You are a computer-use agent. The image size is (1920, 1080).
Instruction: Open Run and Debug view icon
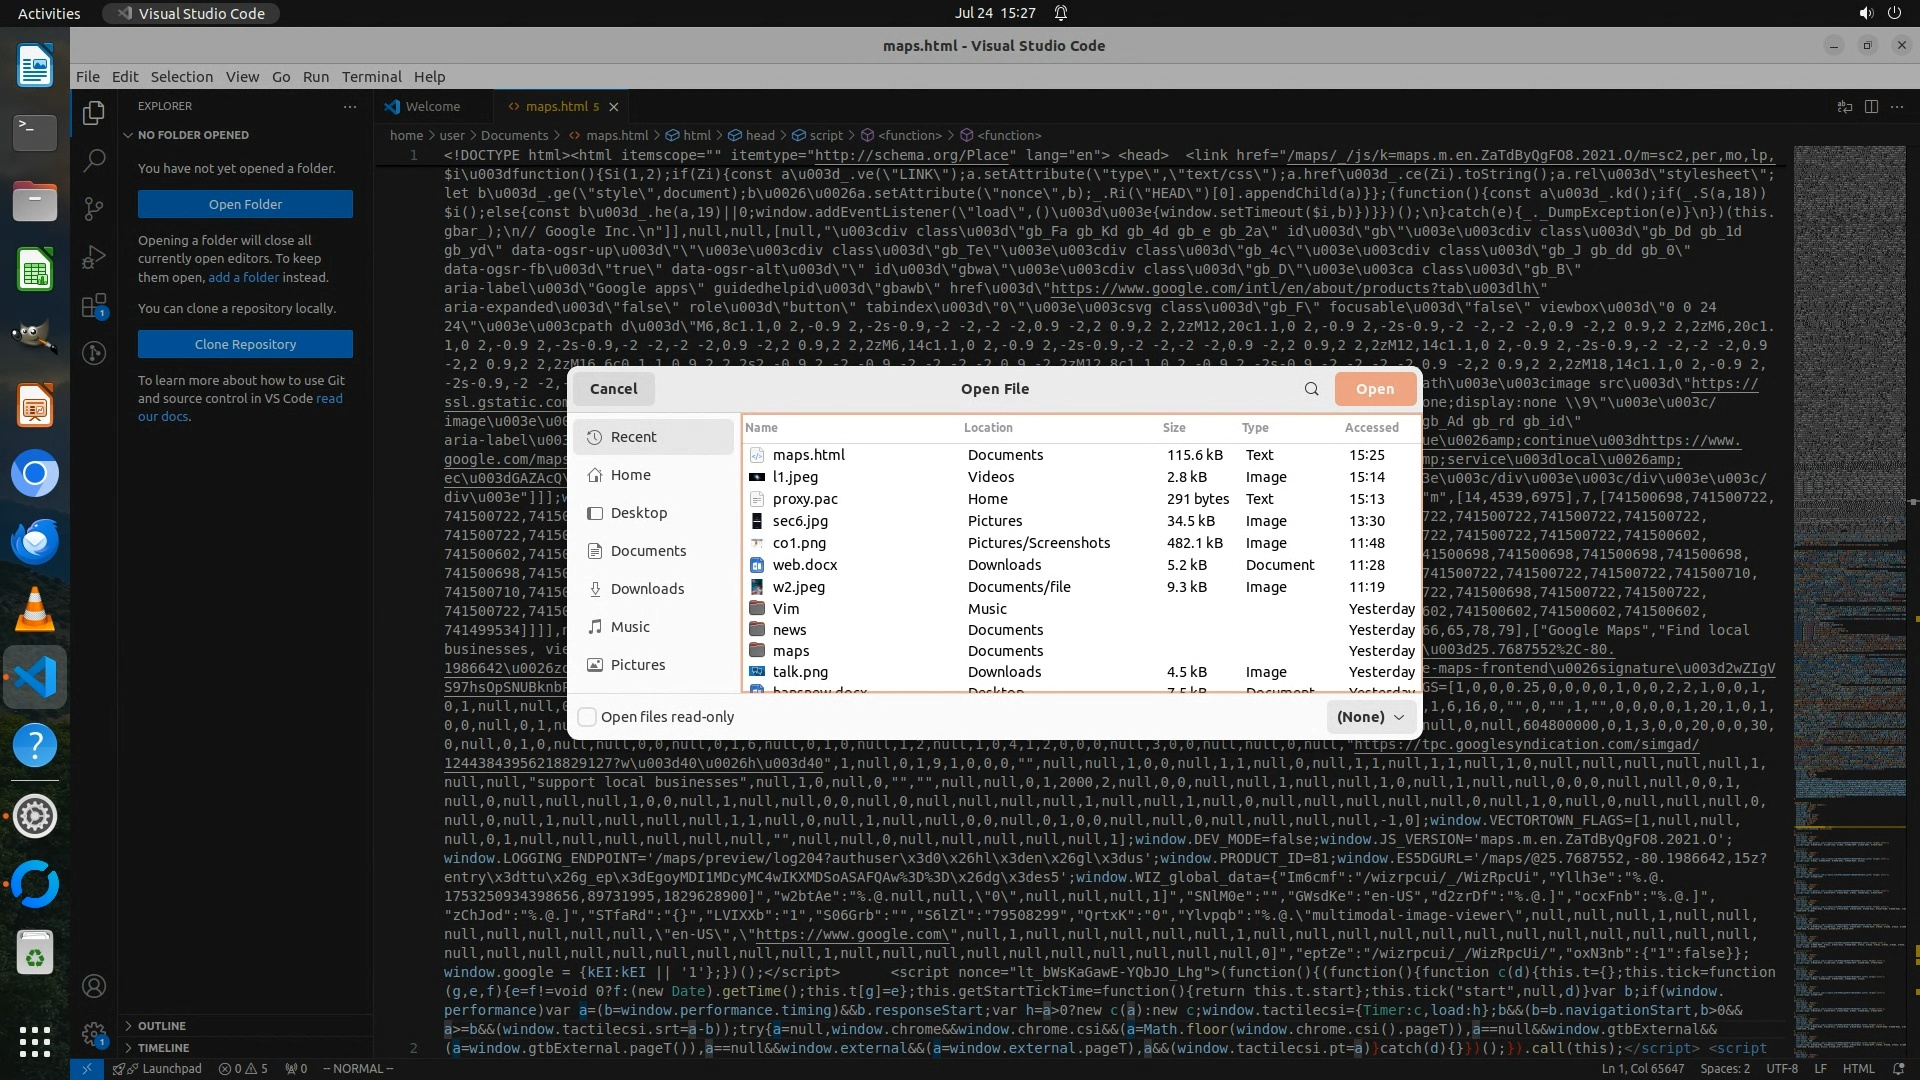tap(94, 257)
